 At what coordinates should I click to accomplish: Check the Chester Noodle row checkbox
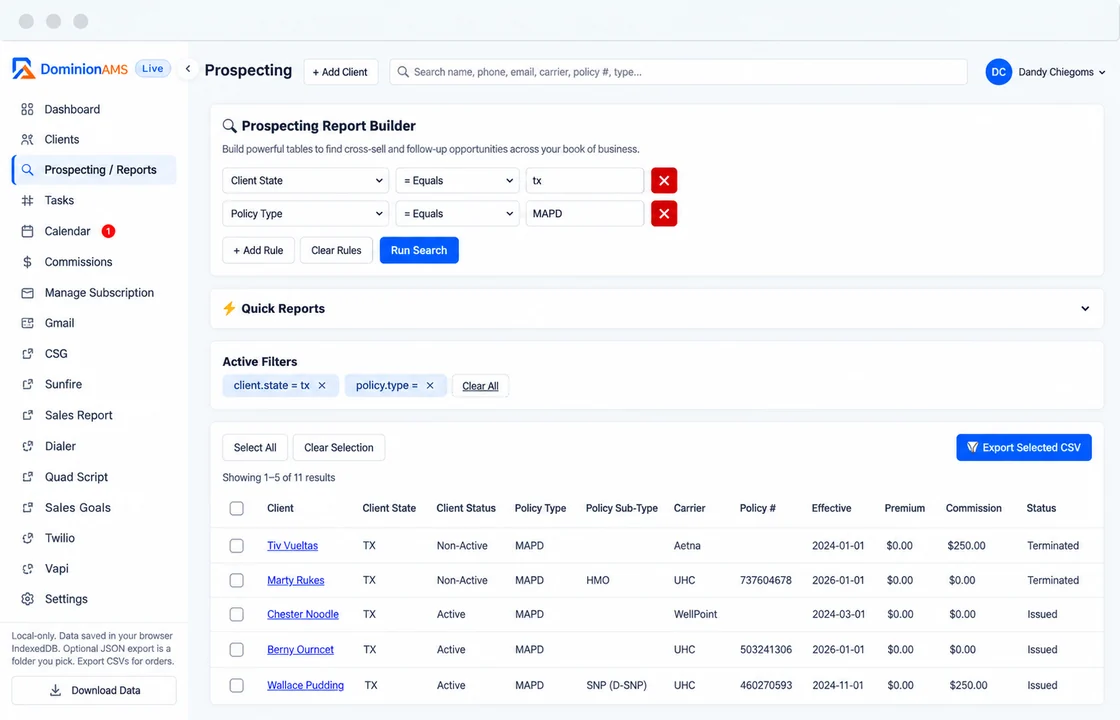(236, 614)
